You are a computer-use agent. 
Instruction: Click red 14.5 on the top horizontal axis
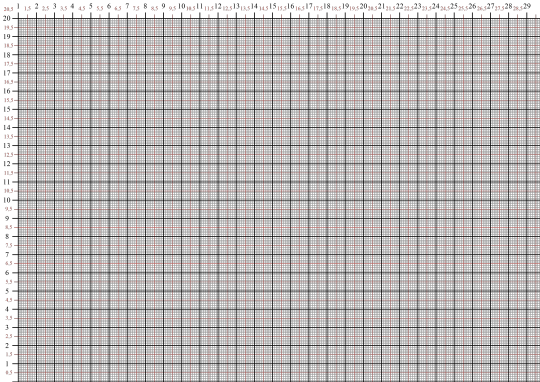tap(263, 9)
